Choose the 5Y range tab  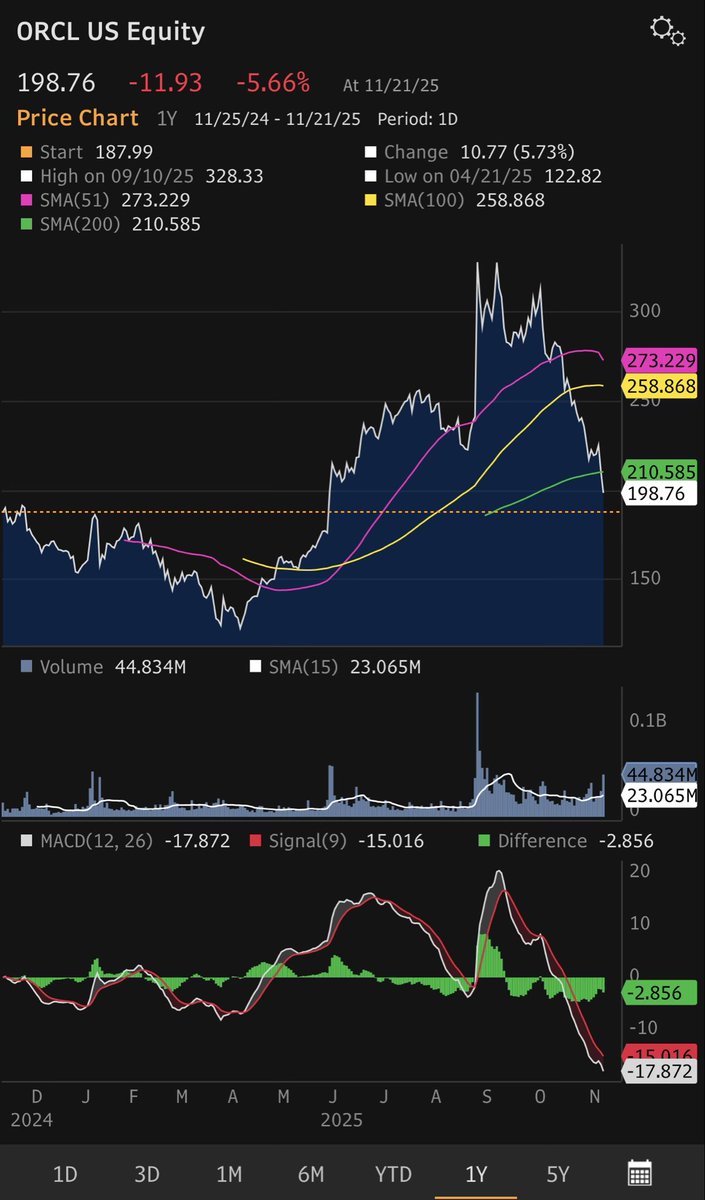point(557,1174)
